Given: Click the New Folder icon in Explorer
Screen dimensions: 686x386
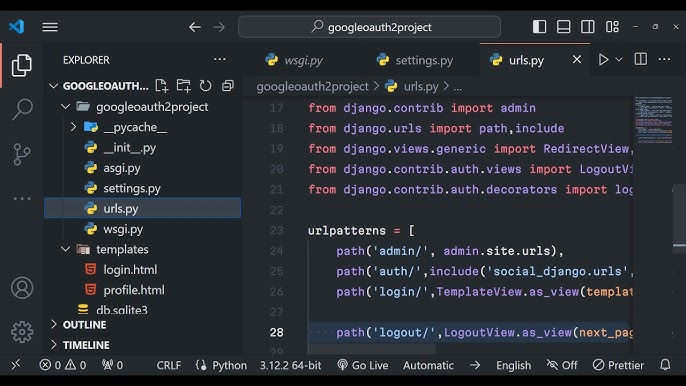Looking at the screenshot, I should 184,86.
